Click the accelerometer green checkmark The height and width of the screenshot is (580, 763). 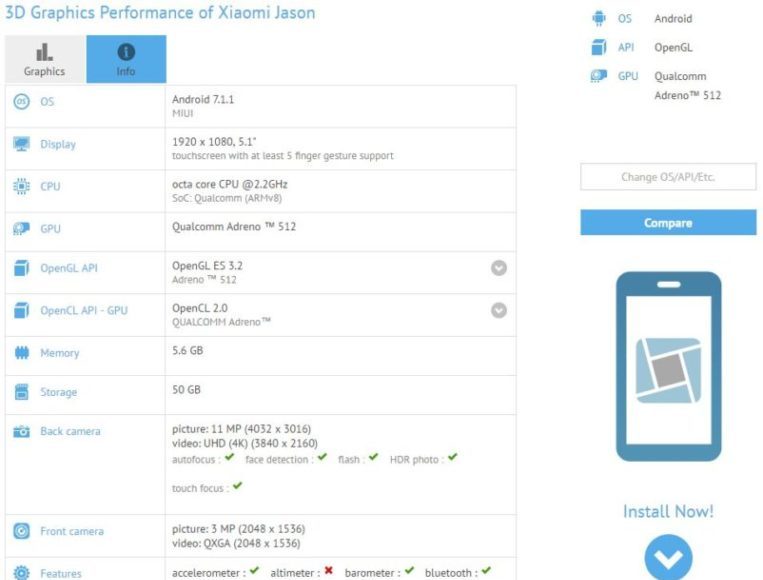[254, 571]
